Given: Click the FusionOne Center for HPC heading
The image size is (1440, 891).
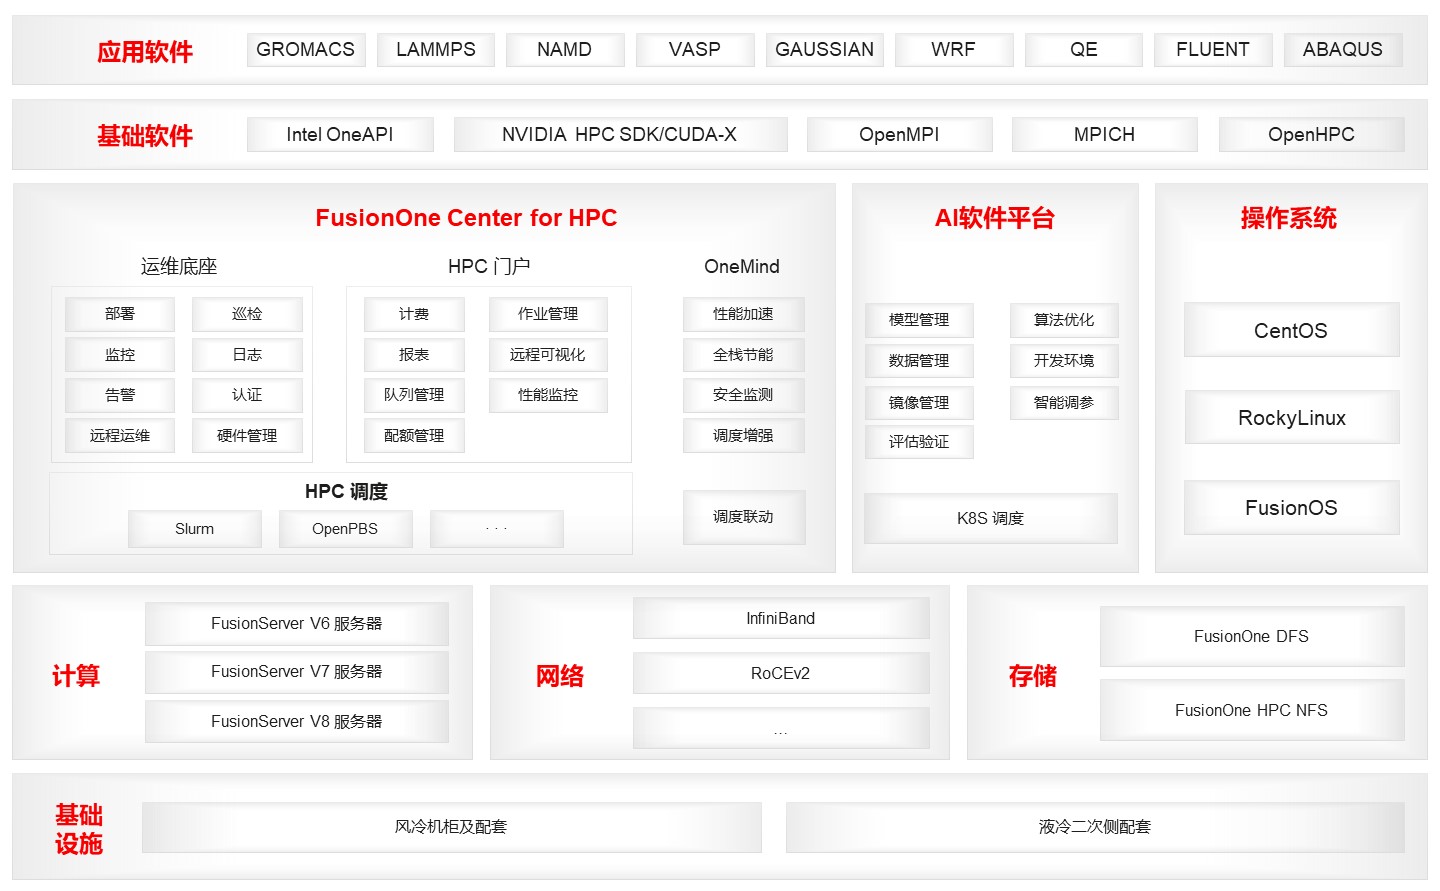Looking at the screenshot, I should (x=466, y=218).
